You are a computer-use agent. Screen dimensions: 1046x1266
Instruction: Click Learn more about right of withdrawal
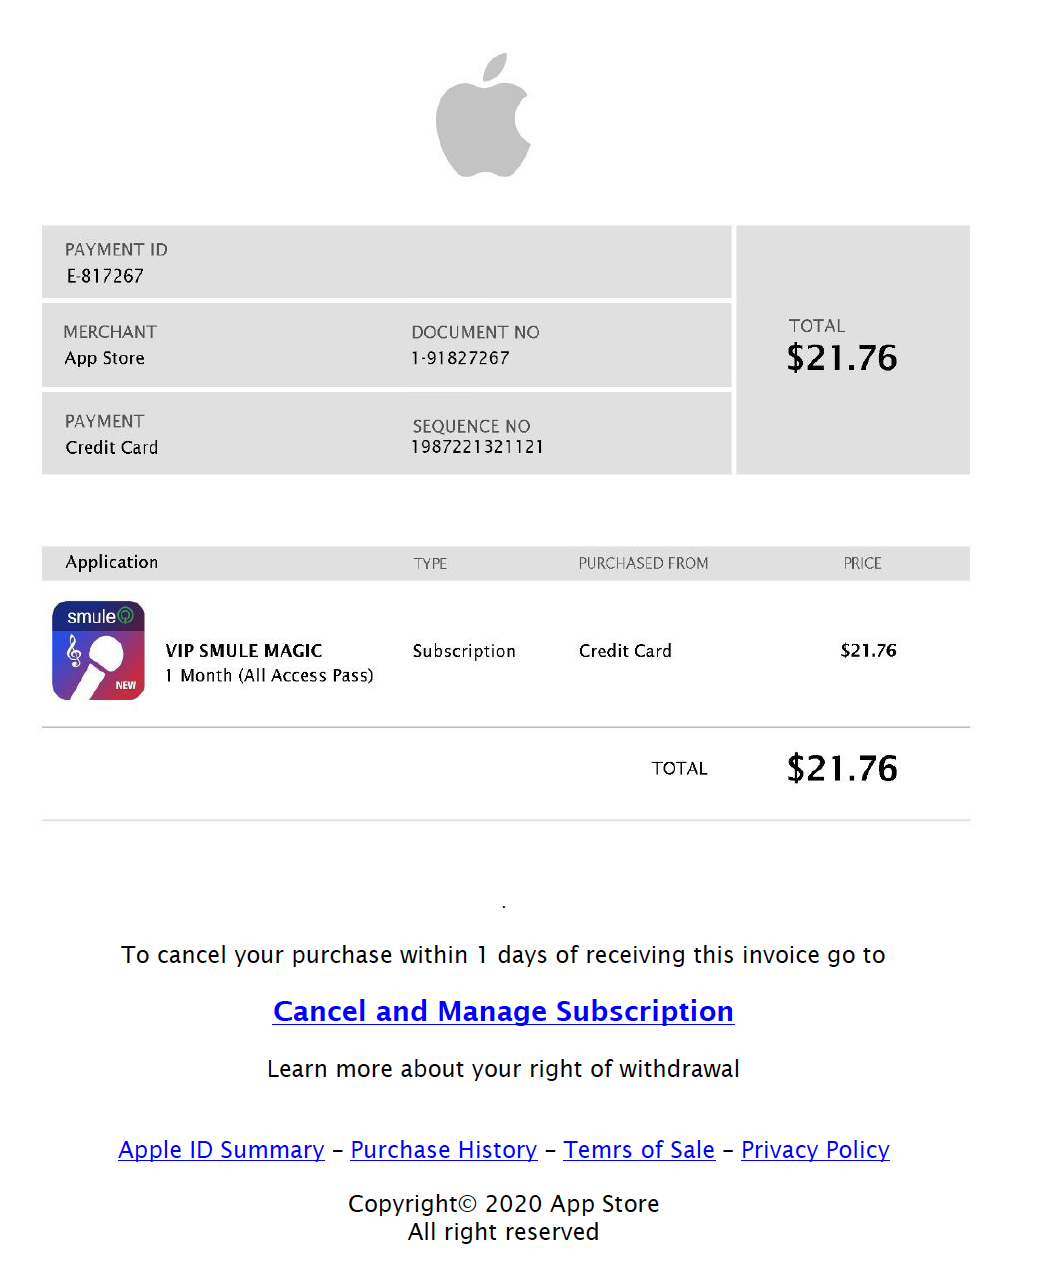503,1069
